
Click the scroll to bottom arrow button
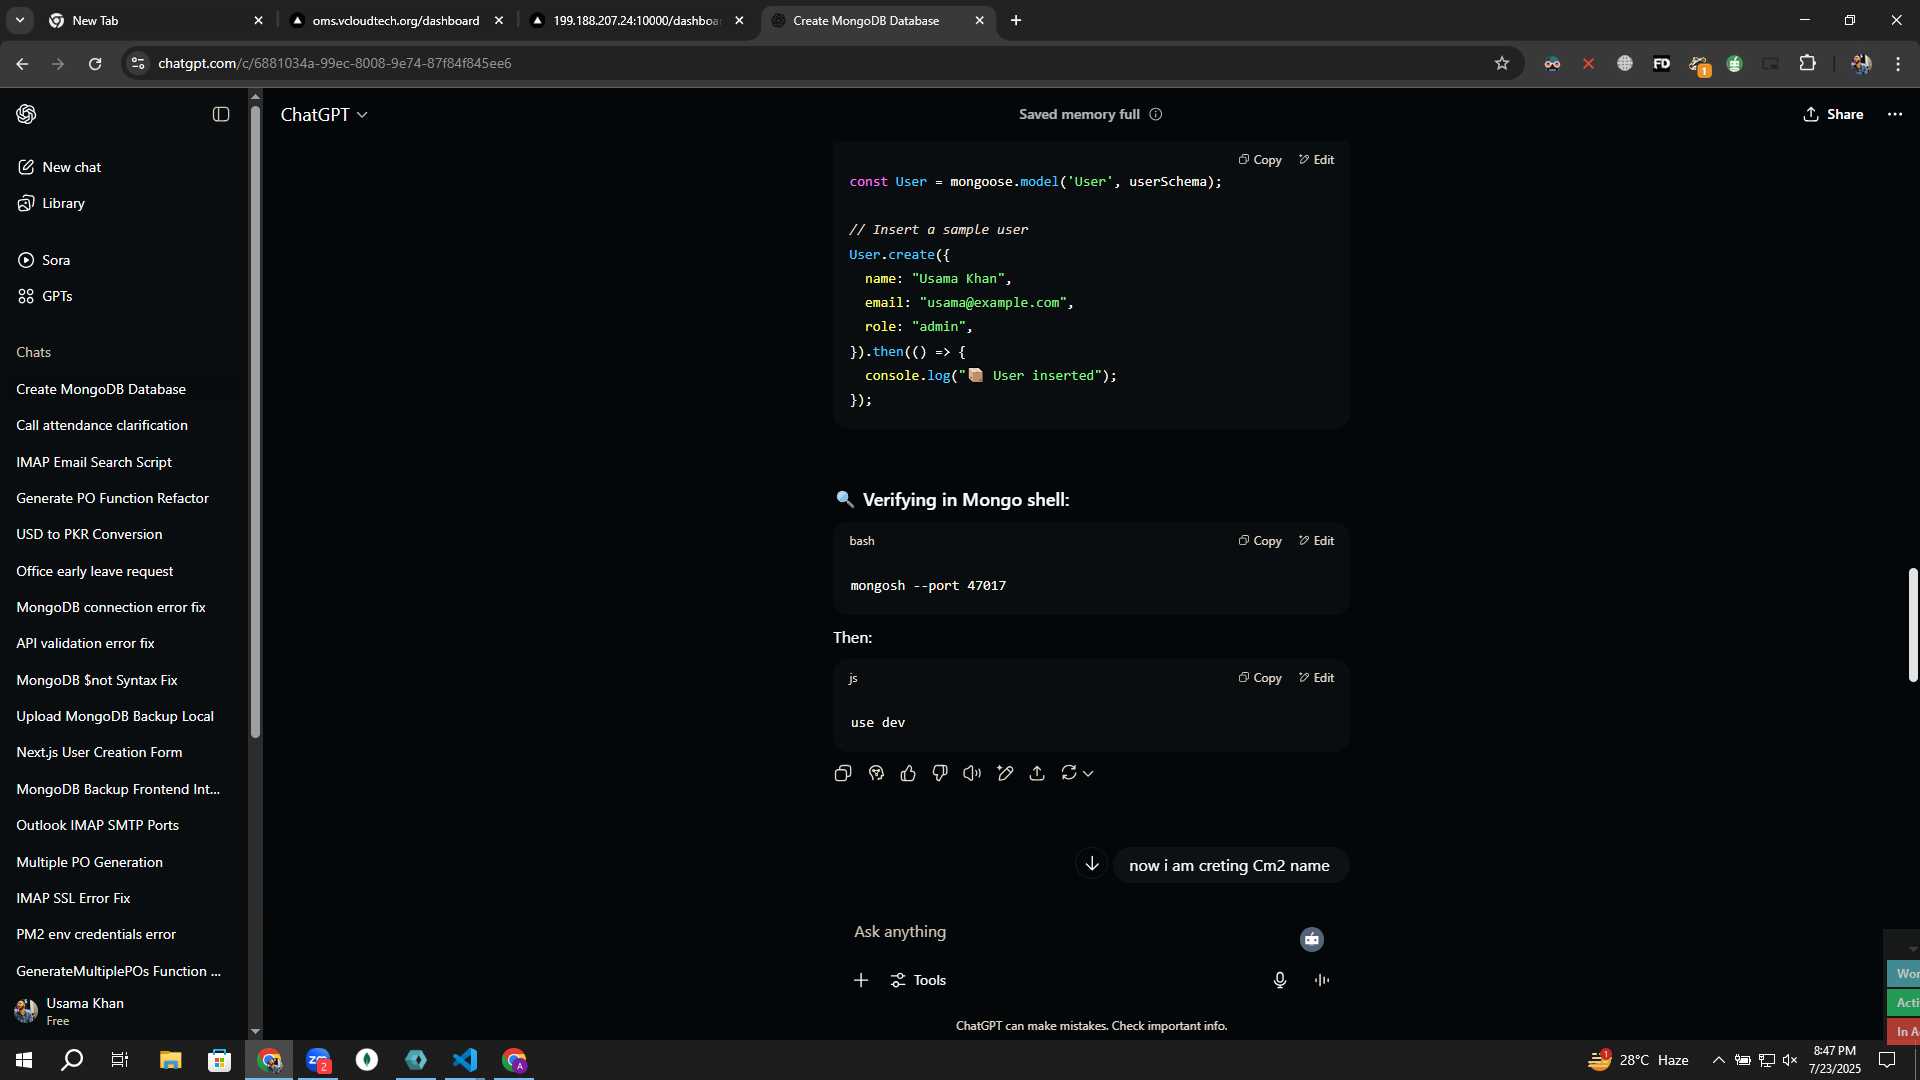1092,863
